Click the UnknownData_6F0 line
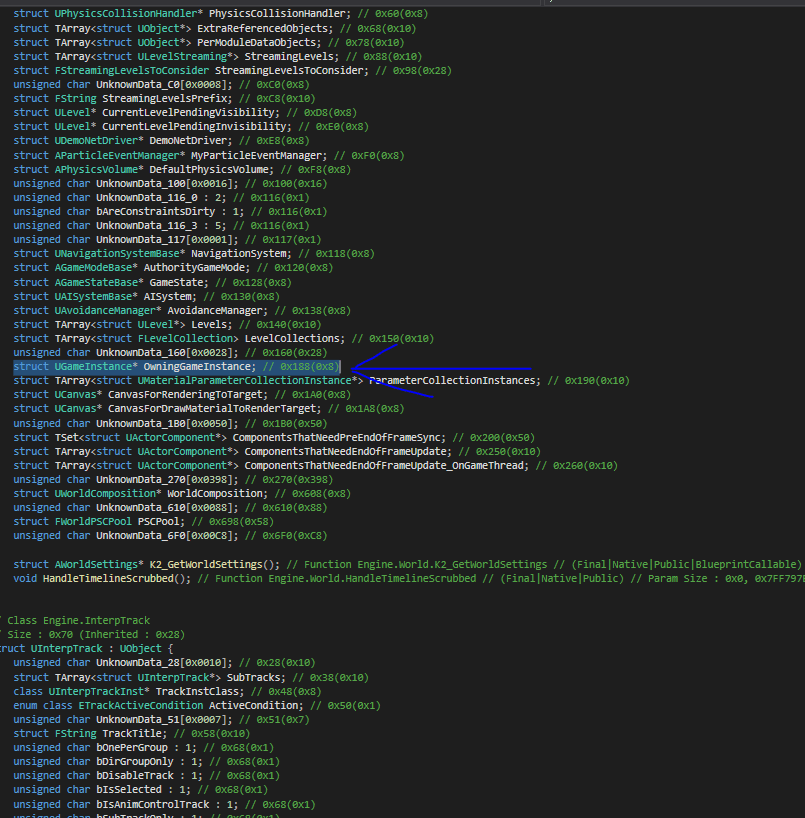This screenshot has width=805, height=818. pos(170,536)
